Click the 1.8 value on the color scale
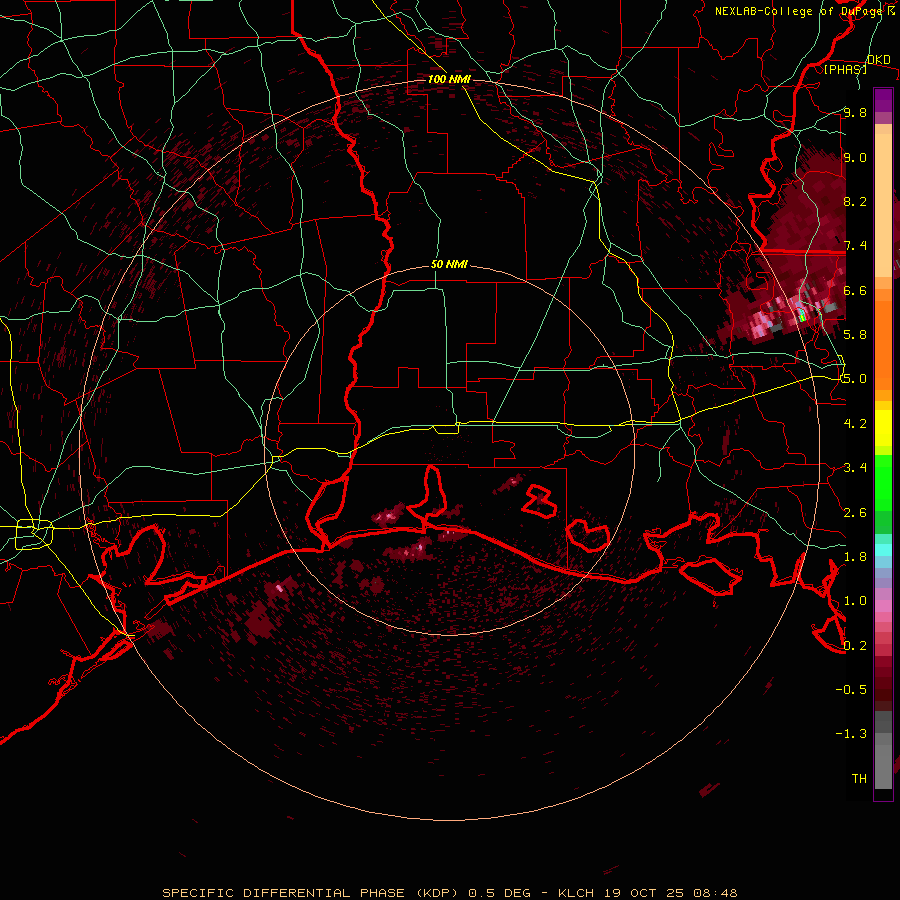 [855, 557]
